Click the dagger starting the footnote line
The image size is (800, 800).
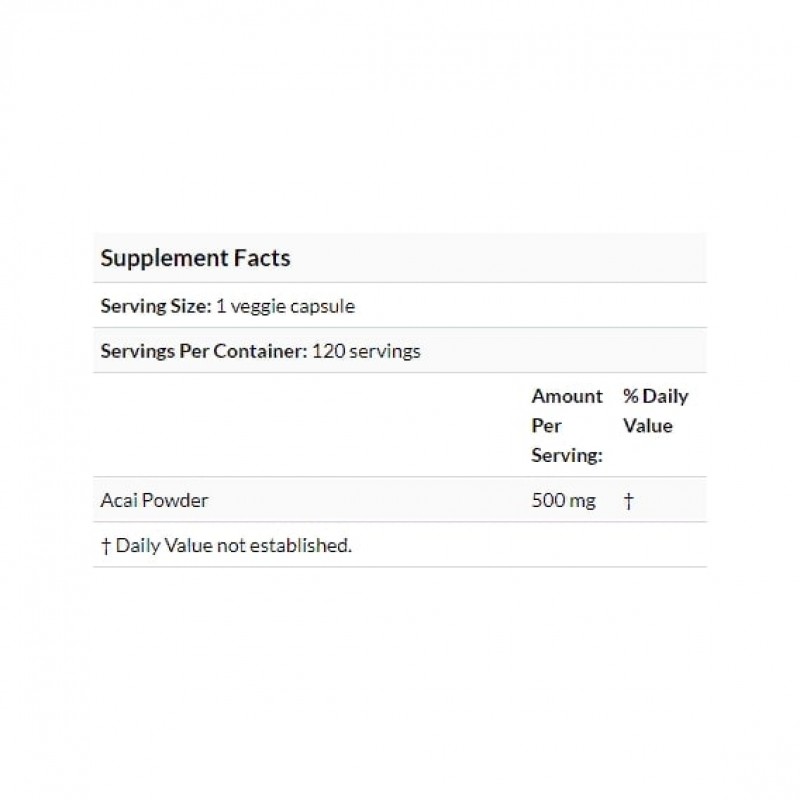tap(106, 545)
